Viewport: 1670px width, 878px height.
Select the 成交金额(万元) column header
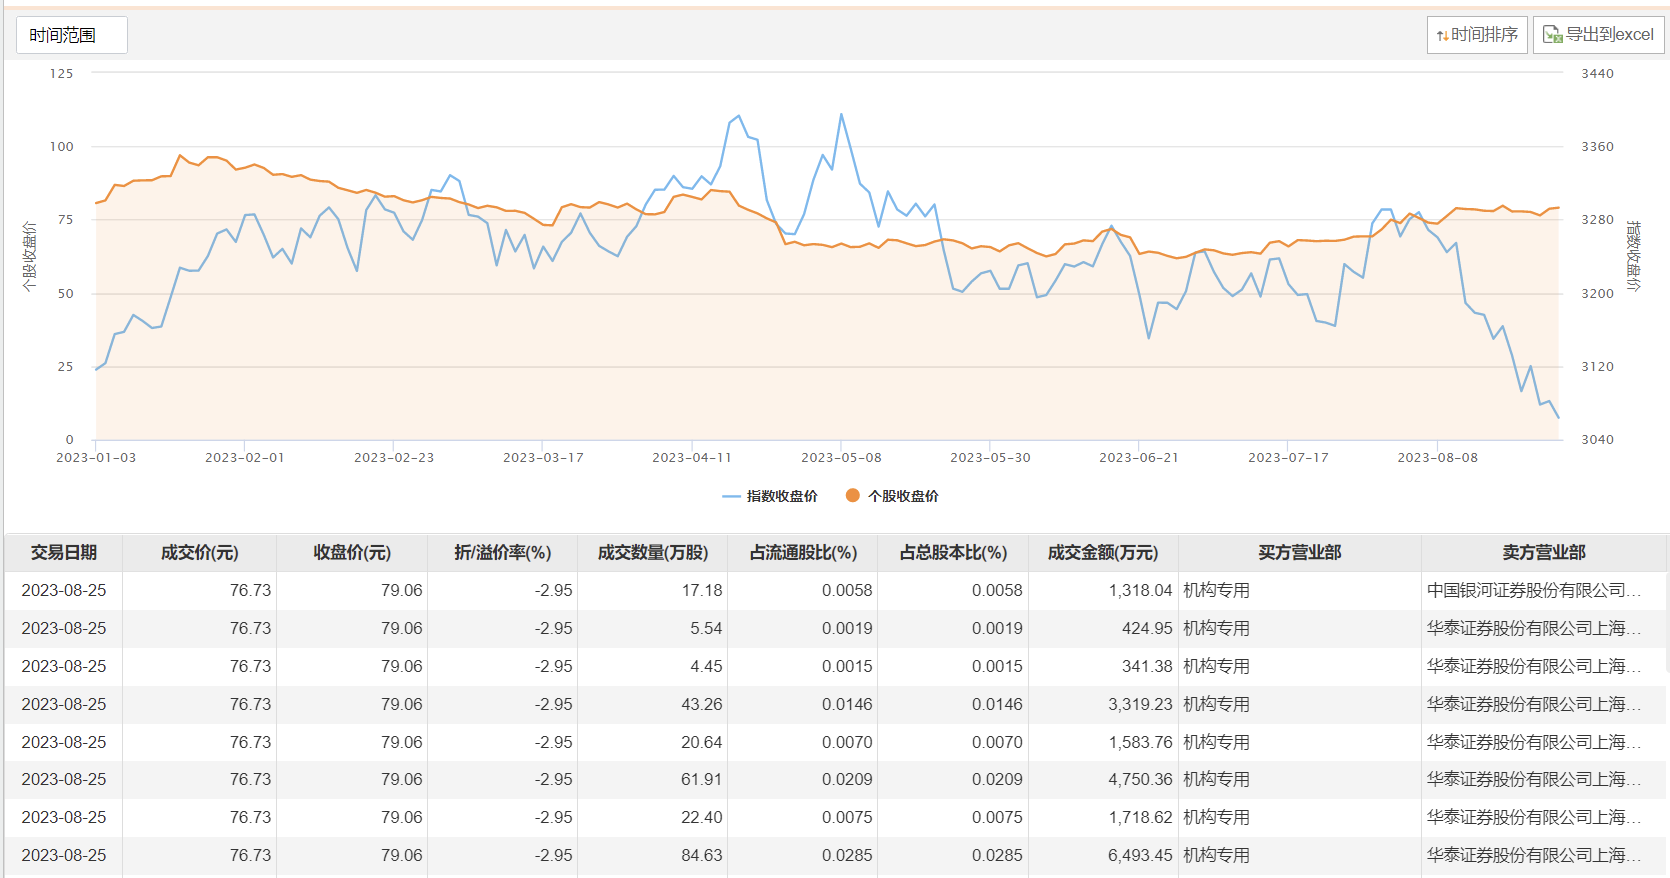(1102, 553)
